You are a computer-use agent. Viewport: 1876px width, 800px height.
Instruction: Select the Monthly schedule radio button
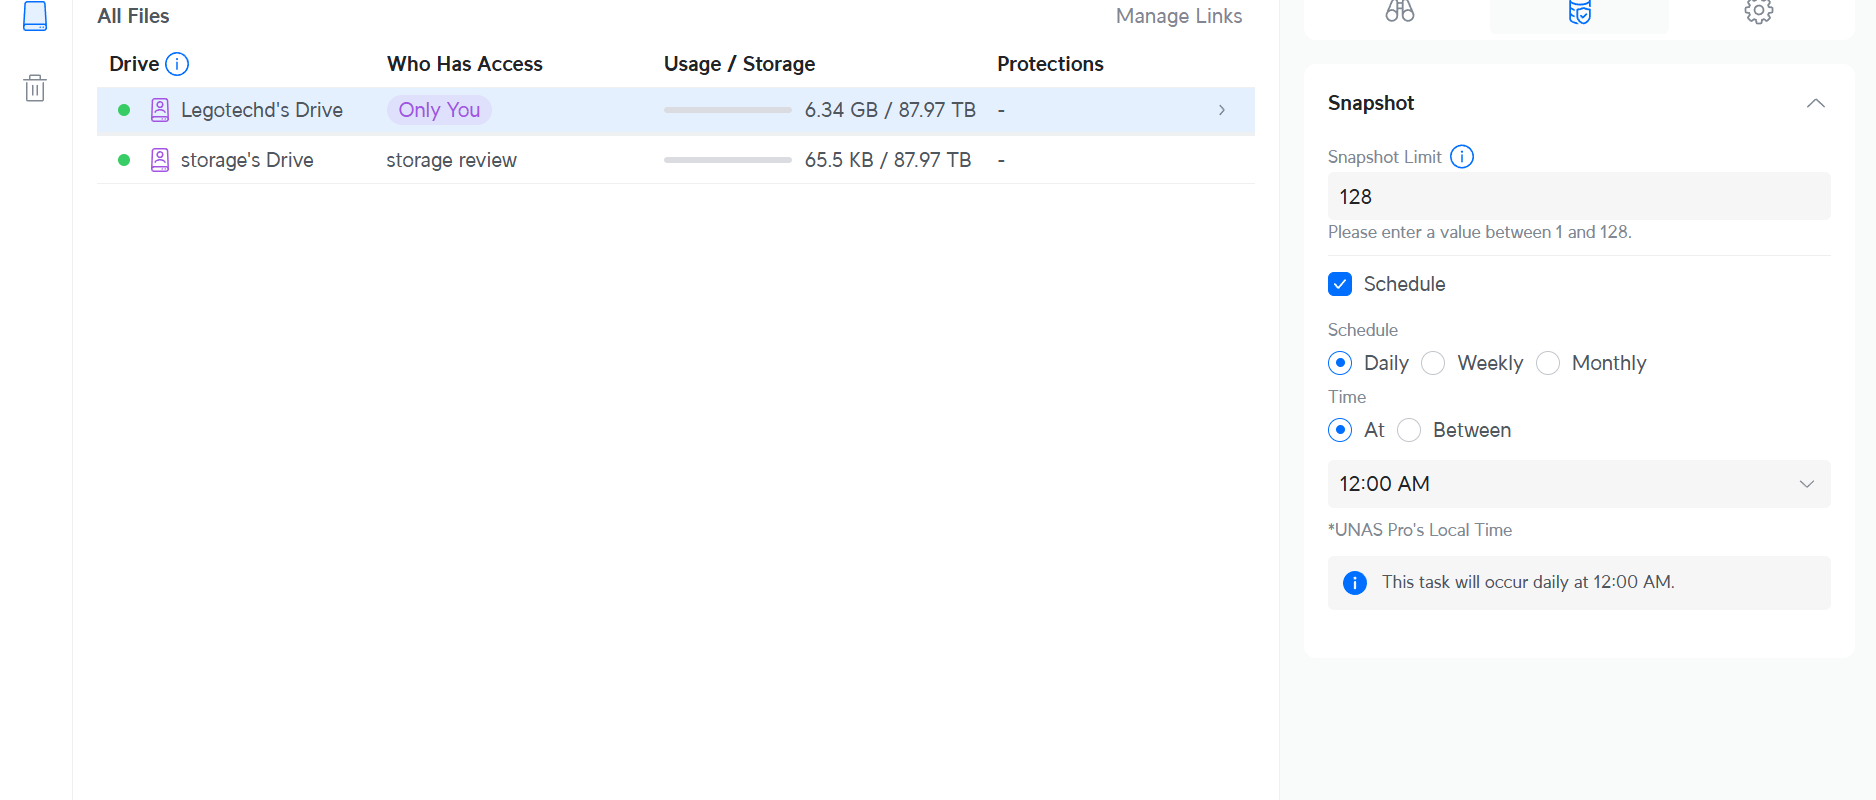(x=1548, y=363)
